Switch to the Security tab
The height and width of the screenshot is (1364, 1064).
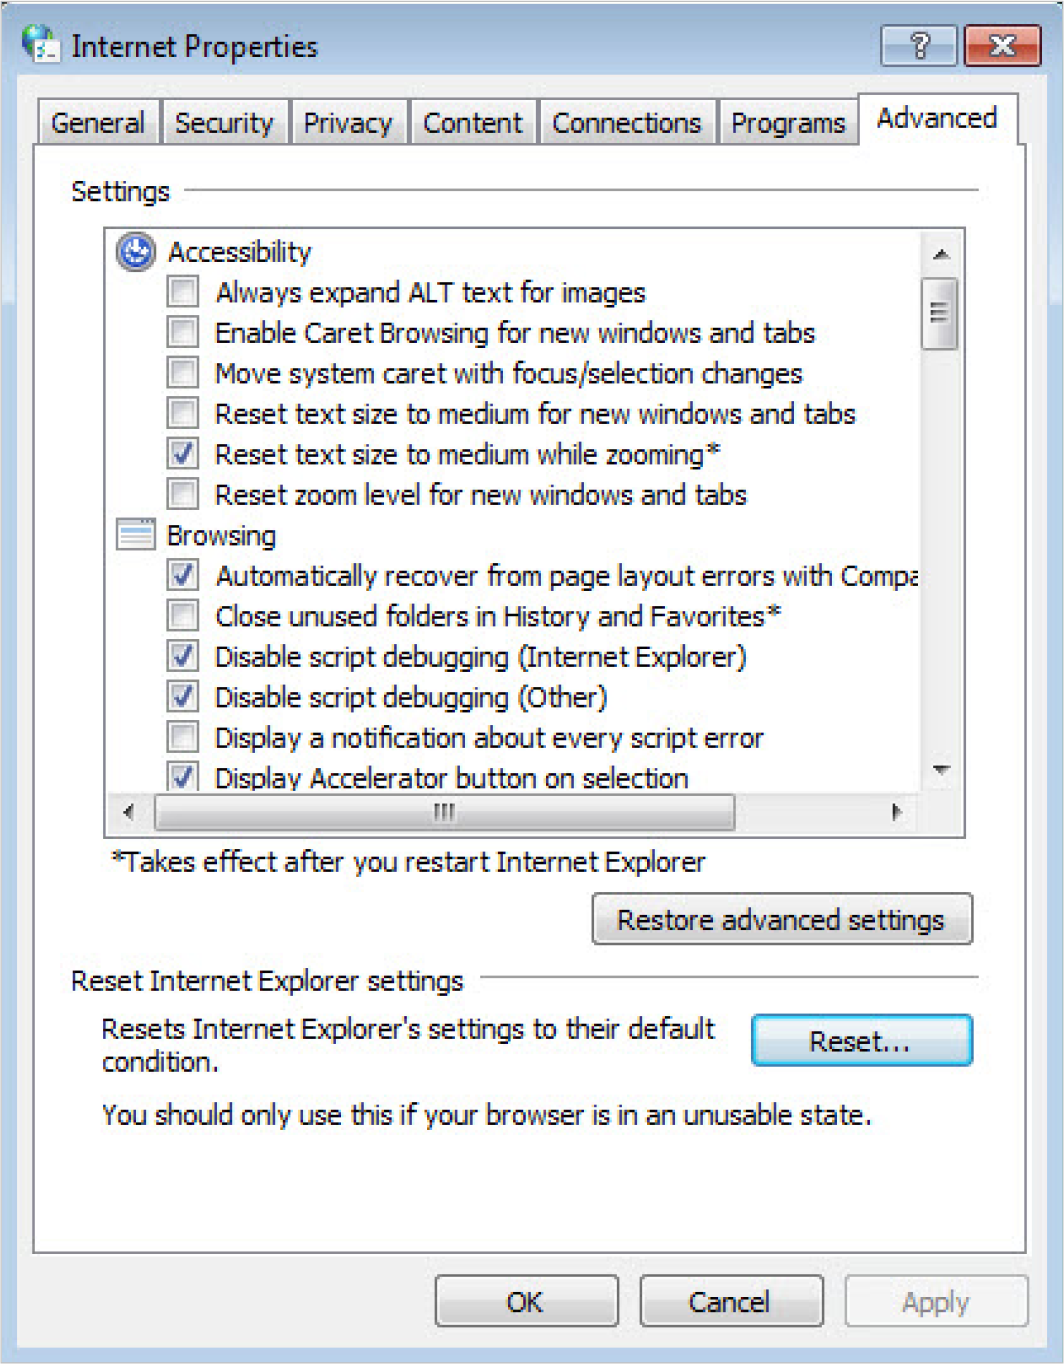pos(224,123)
